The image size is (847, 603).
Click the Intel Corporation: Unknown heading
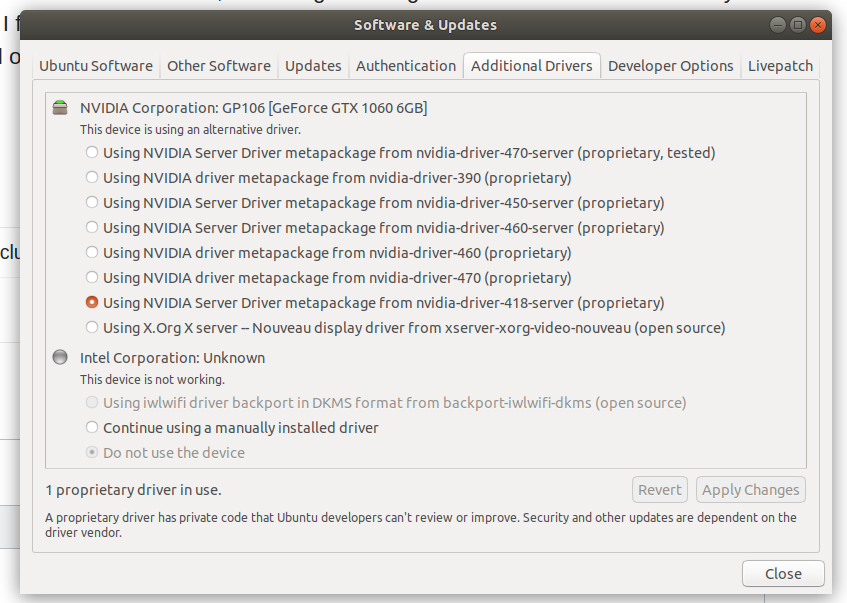[172, 358]
